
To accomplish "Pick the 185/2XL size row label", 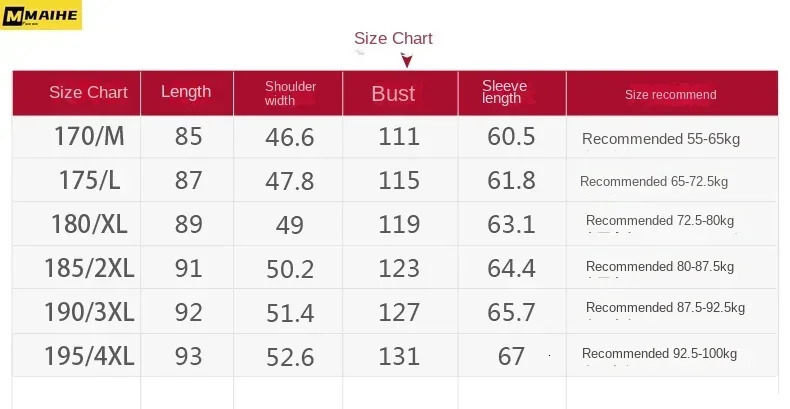I will (x=88, y=268).
